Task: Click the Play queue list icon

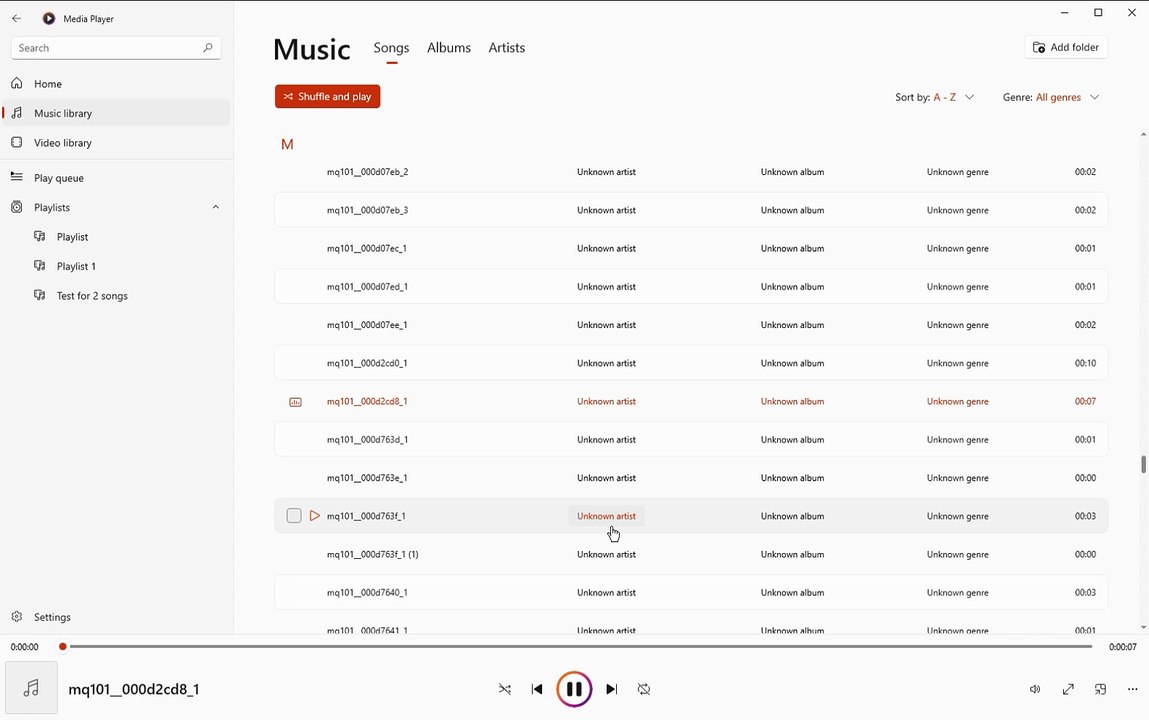Action: click(x=17, y=177)
